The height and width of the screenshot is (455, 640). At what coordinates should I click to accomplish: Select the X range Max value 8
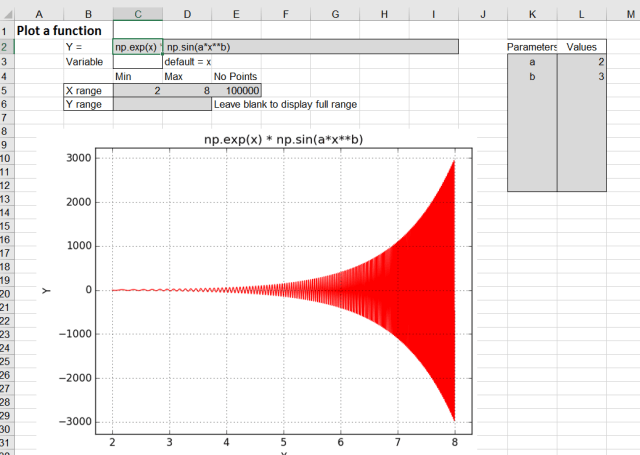[187, 90]
